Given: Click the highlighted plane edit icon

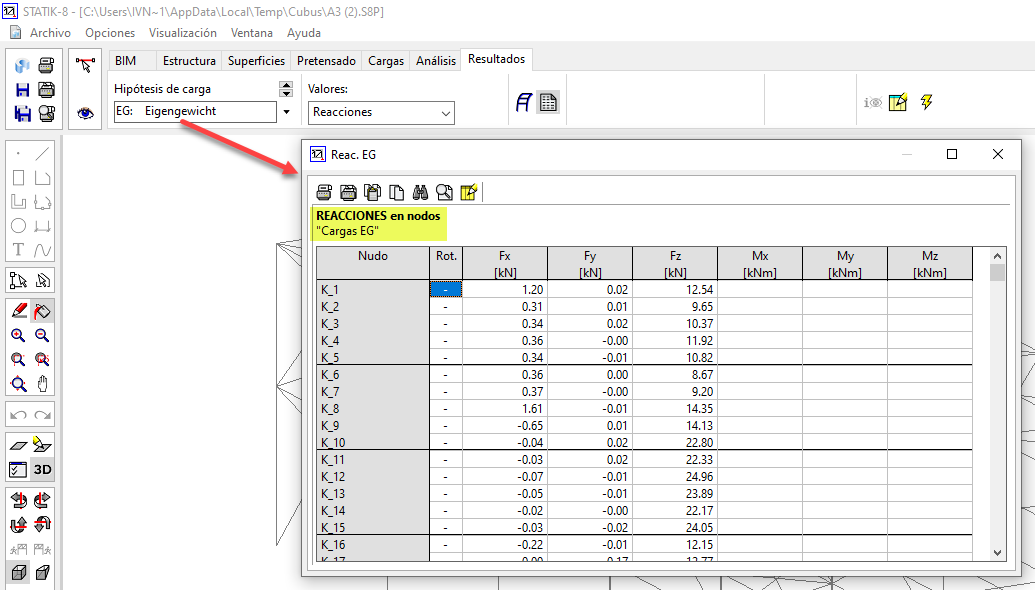Looking at the screenshot, I should tap(42, 444).
